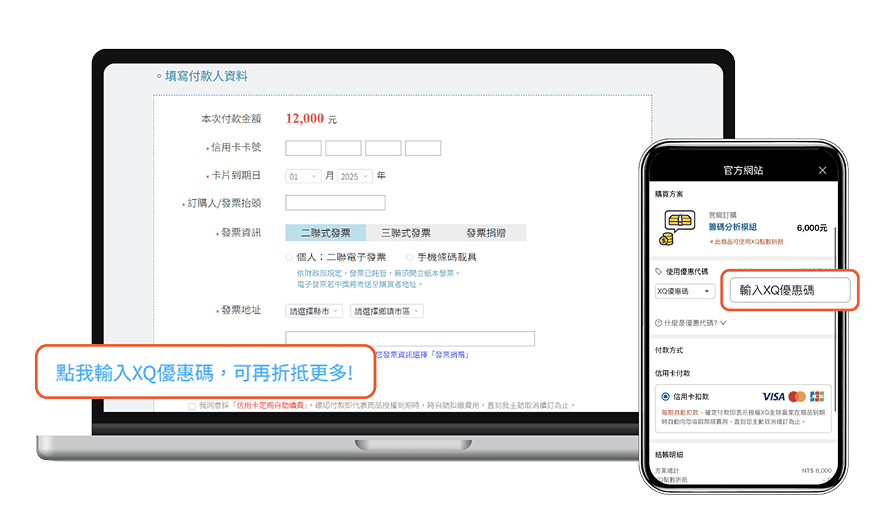Click the JCB card logo
This screenshot has width=880, height=510.
817,397
